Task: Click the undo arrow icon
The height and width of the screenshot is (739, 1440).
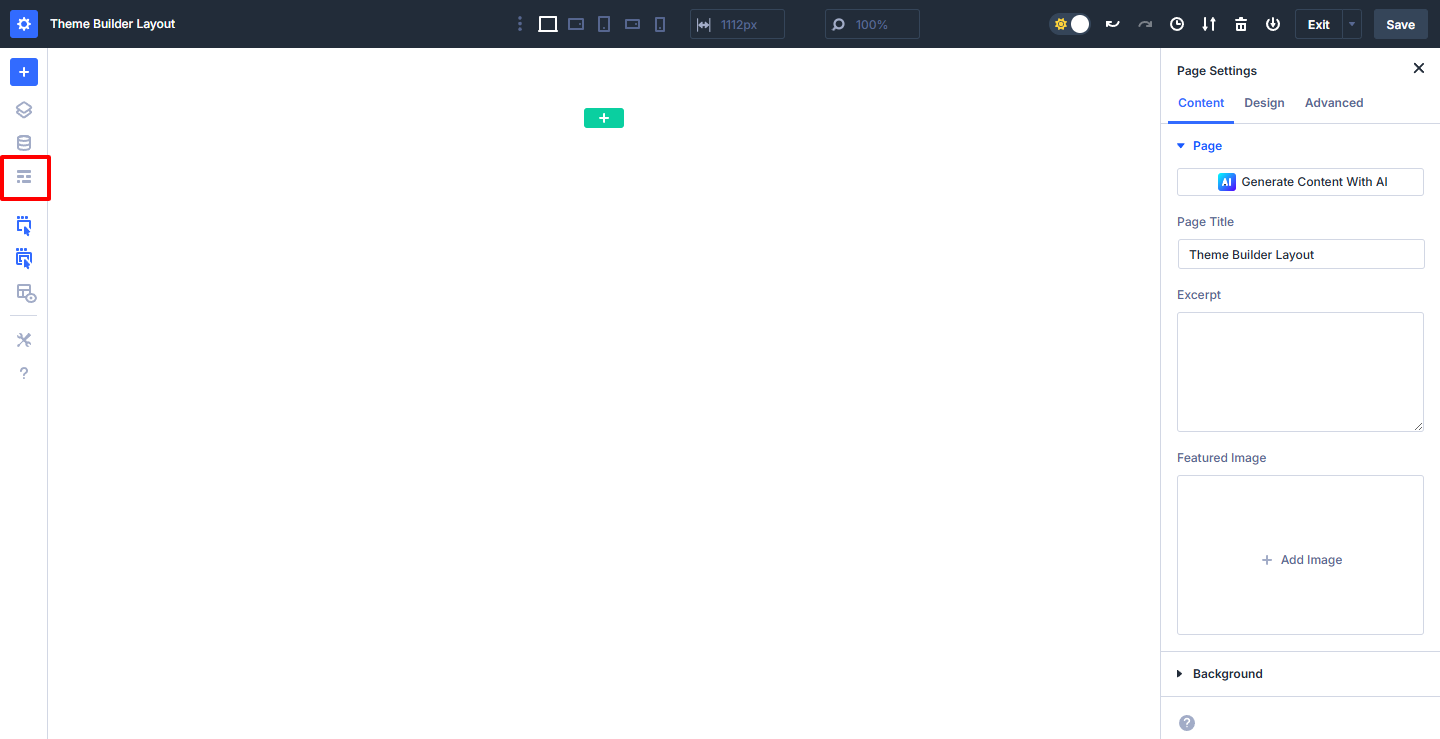Action: pyautogui.click(x=1113, y=24)
